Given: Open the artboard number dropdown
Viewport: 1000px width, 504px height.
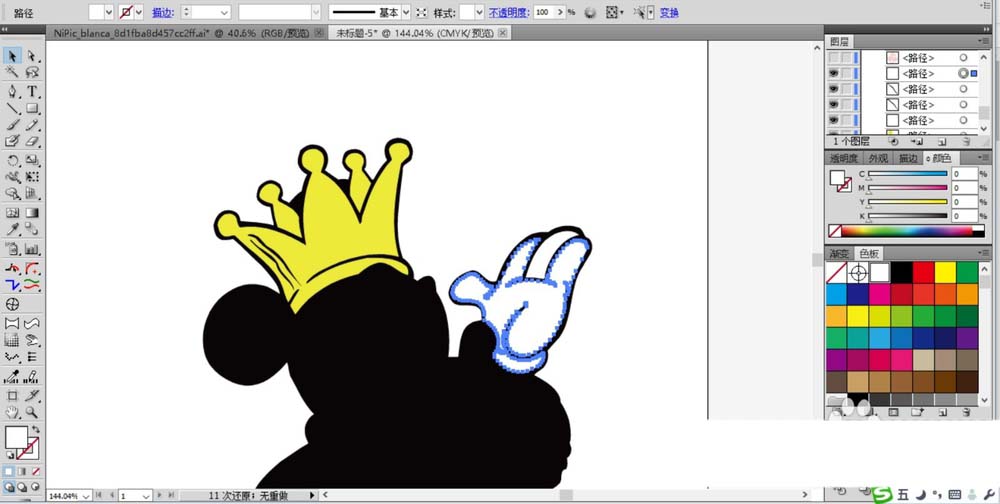Looking at the screenshot, I should pos(145,496).
